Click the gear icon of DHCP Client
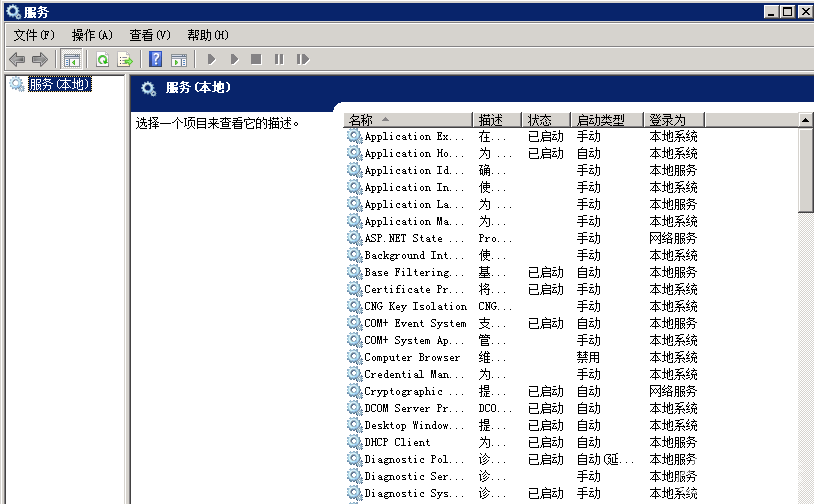Viewport: 814px width, 504px height. tap(355, 442)
